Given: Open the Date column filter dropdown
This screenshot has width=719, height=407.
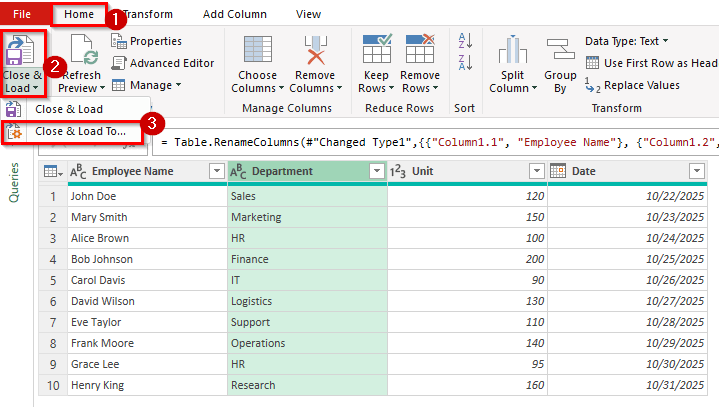Looking at the screenshot, I should 697,171.
